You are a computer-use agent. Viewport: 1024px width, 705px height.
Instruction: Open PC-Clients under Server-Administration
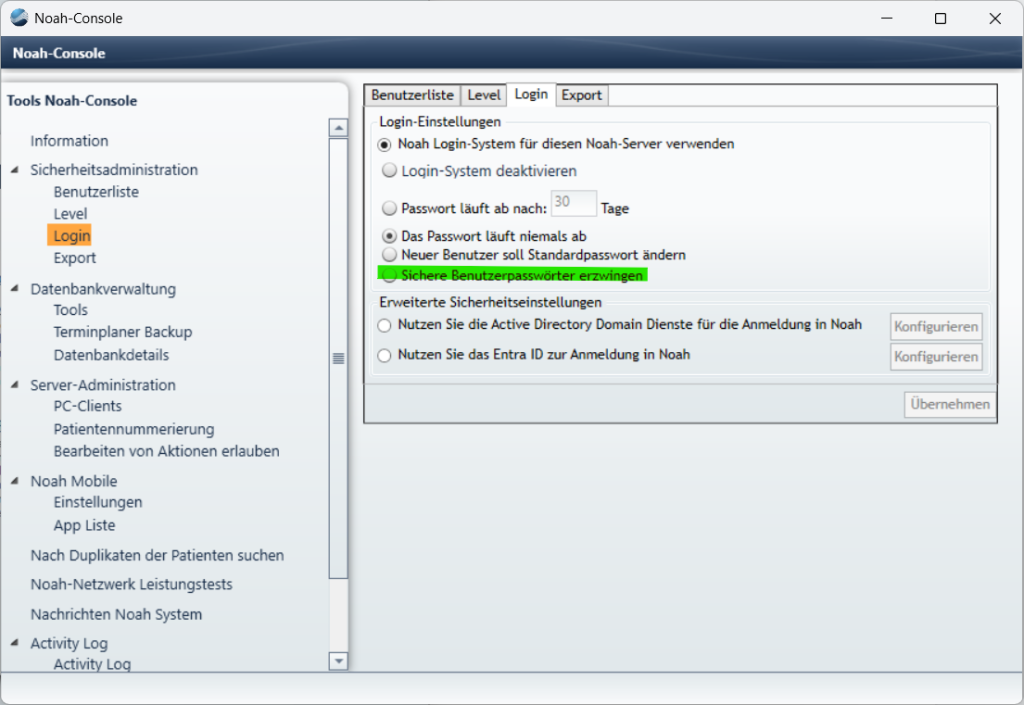(88, 406)
